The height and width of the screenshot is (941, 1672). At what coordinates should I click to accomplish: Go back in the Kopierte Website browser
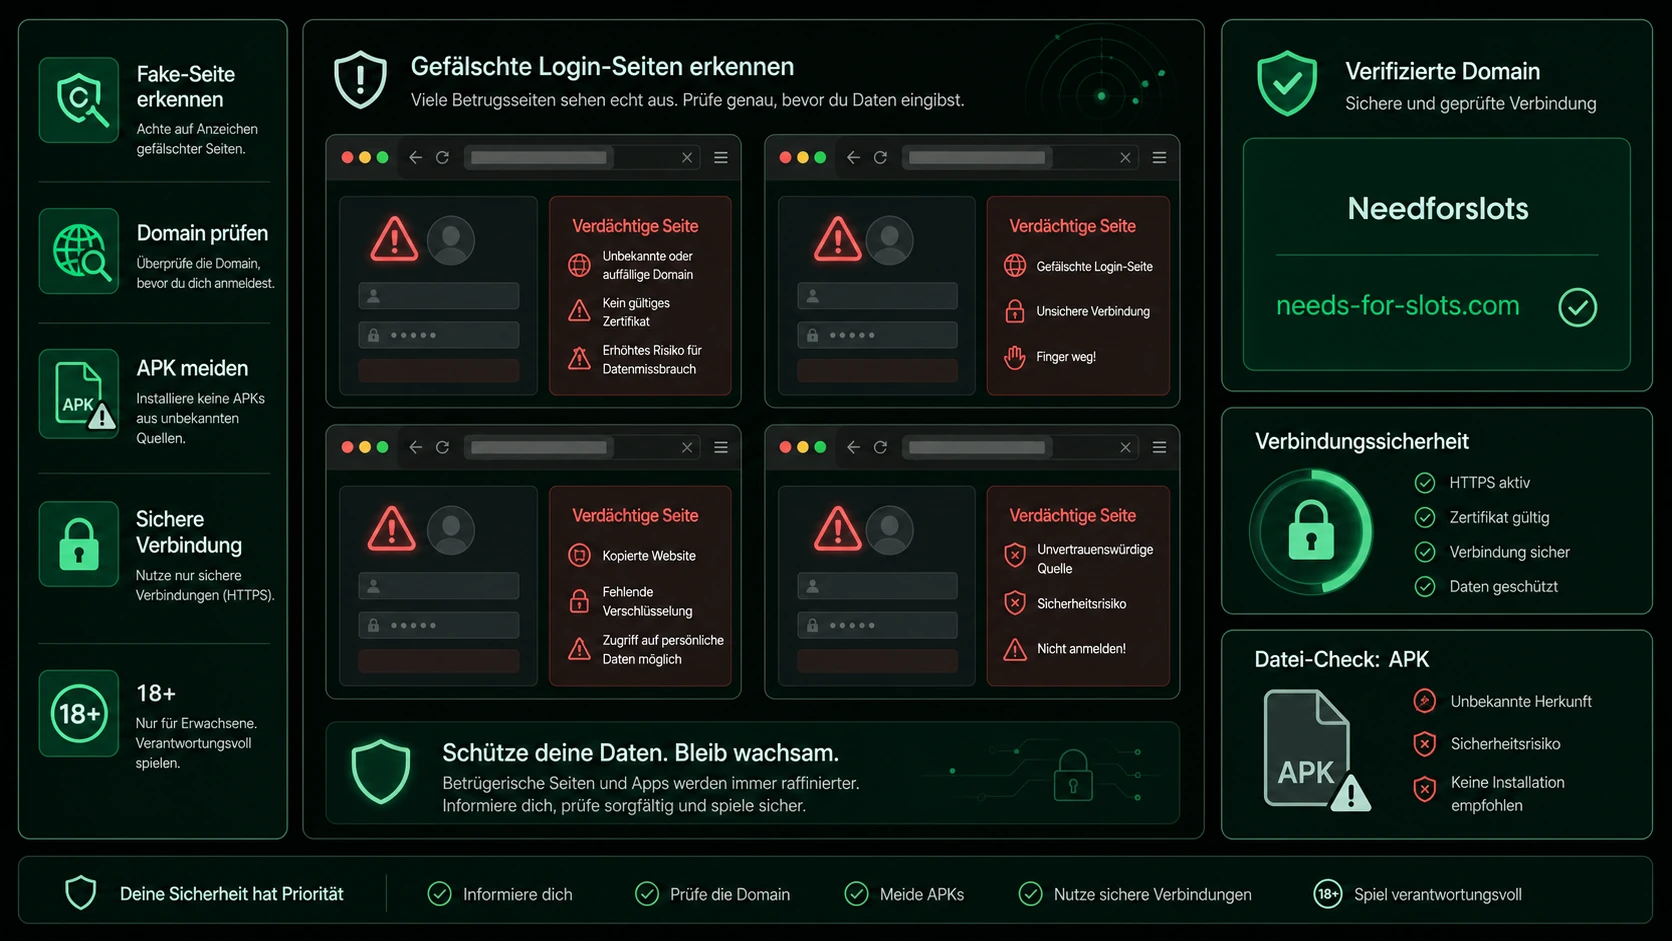tap(416, 448)
